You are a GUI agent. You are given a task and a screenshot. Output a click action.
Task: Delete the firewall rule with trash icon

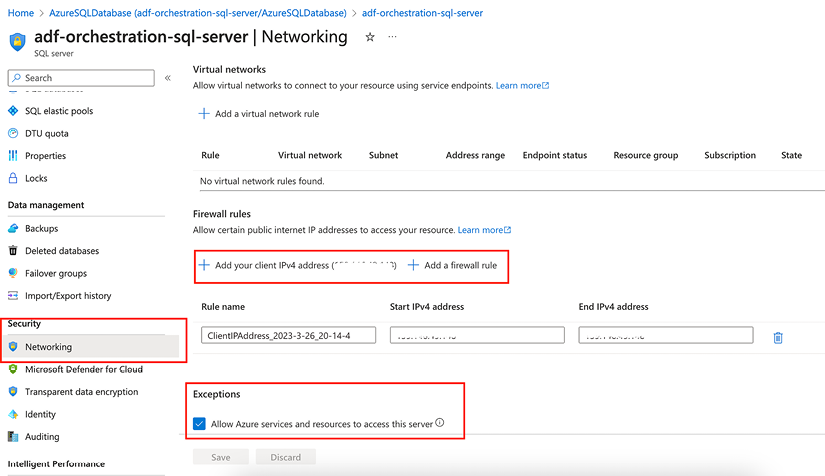(x=778, y=338)
